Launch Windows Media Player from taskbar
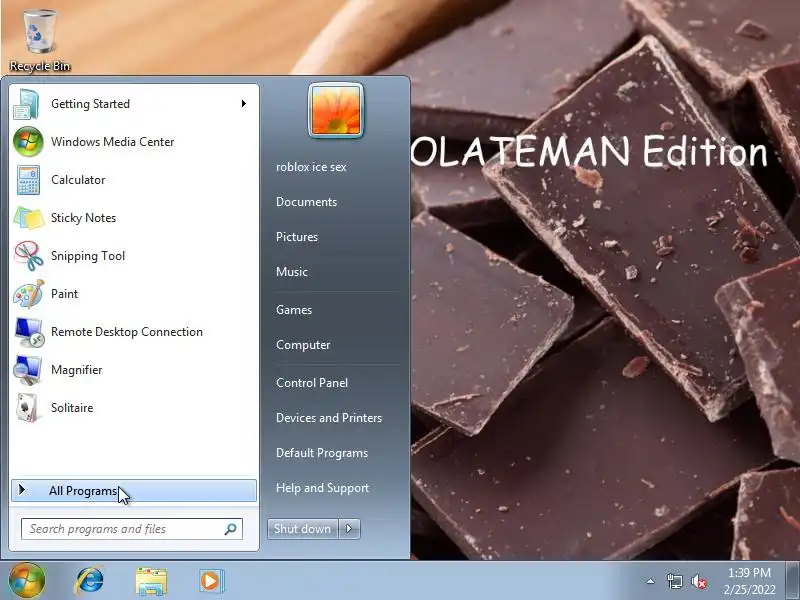800x600 pixels. pyautogui.click(x=210, y=581)
